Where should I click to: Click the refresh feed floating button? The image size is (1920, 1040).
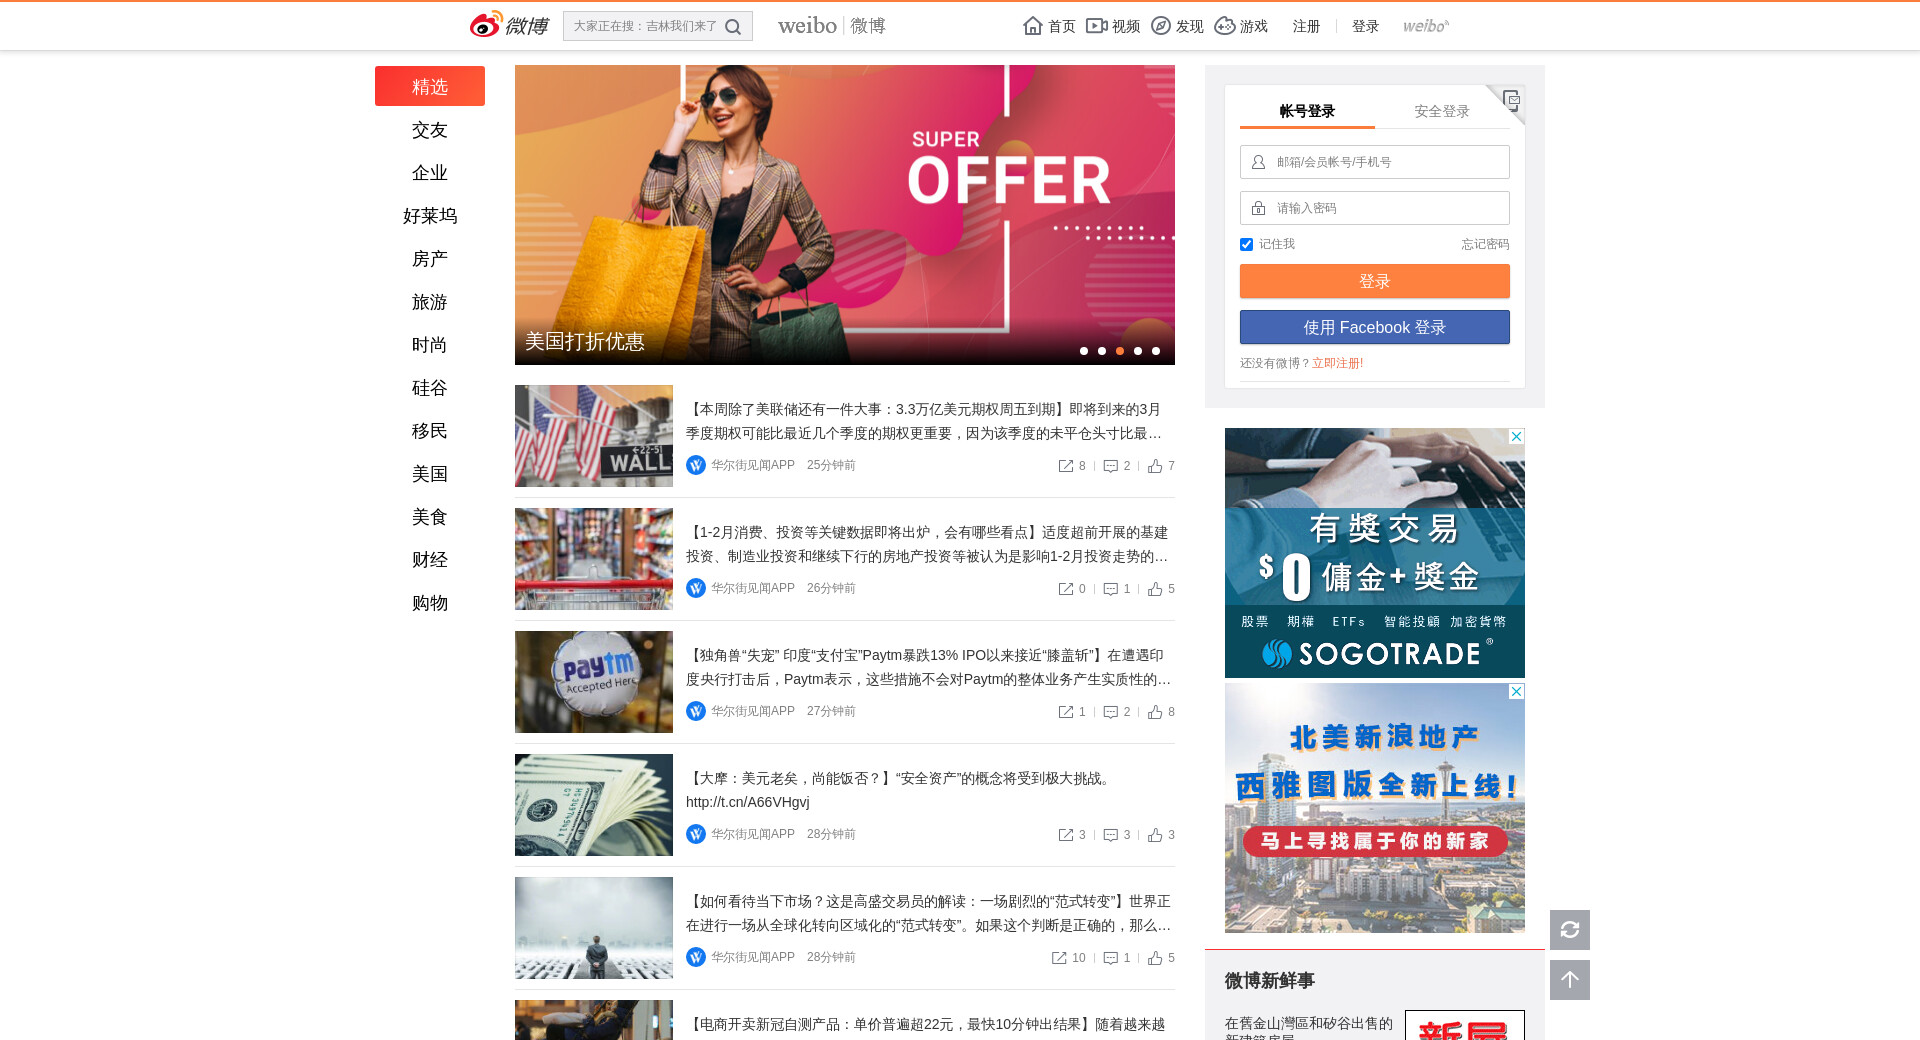(x=1570, y=930)
